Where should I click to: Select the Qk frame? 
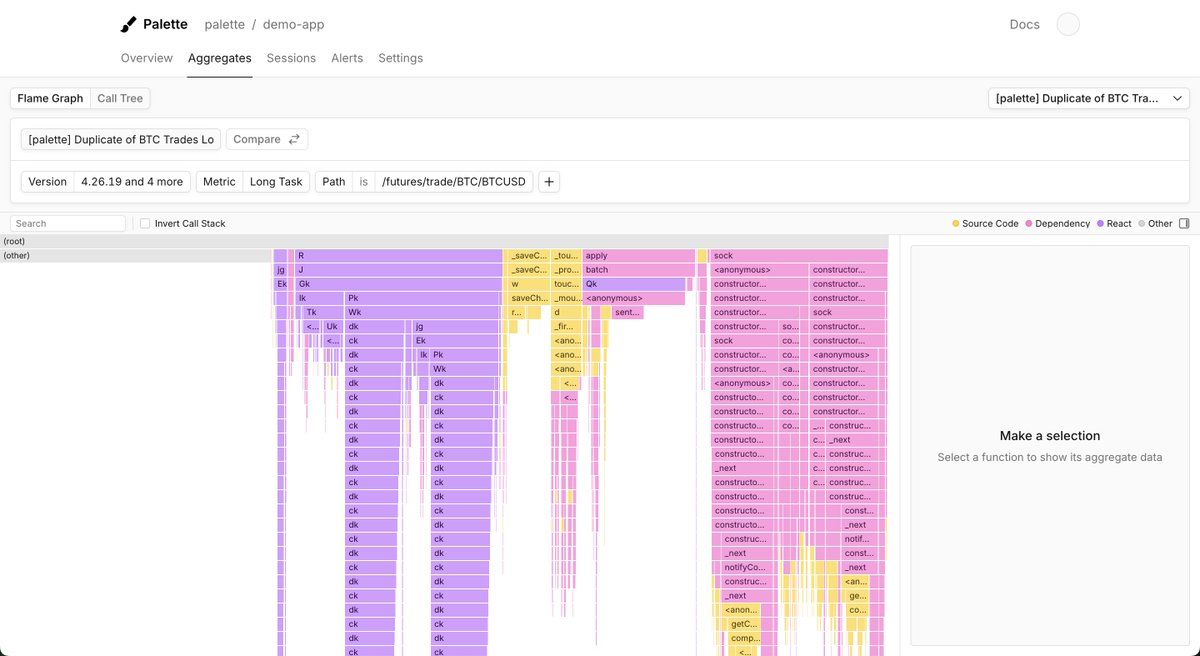coord(634,284)
